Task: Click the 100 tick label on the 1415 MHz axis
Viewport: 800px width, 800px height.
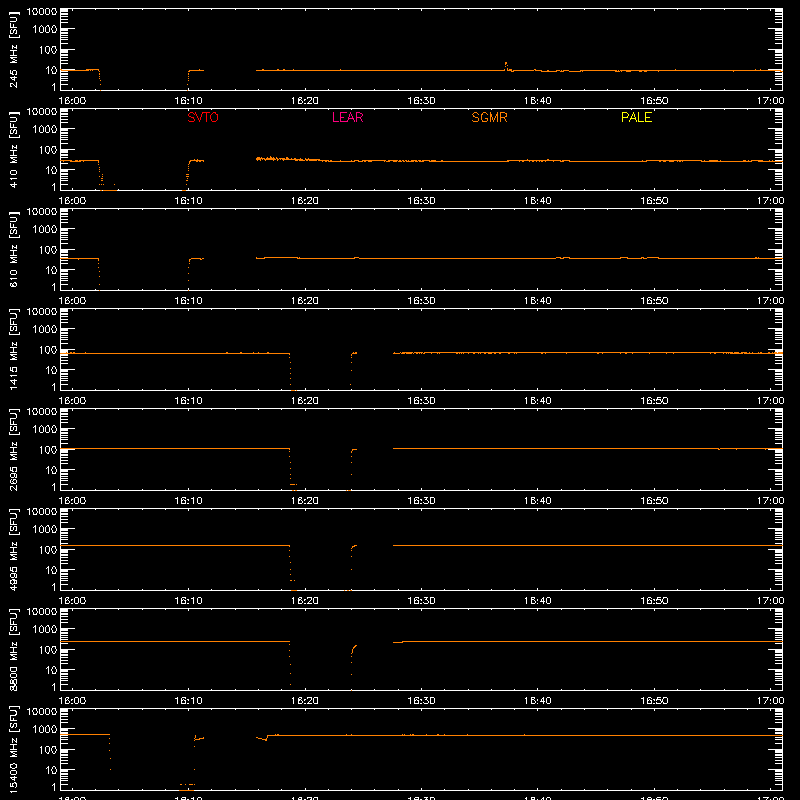Action: [x=48, y=349]
